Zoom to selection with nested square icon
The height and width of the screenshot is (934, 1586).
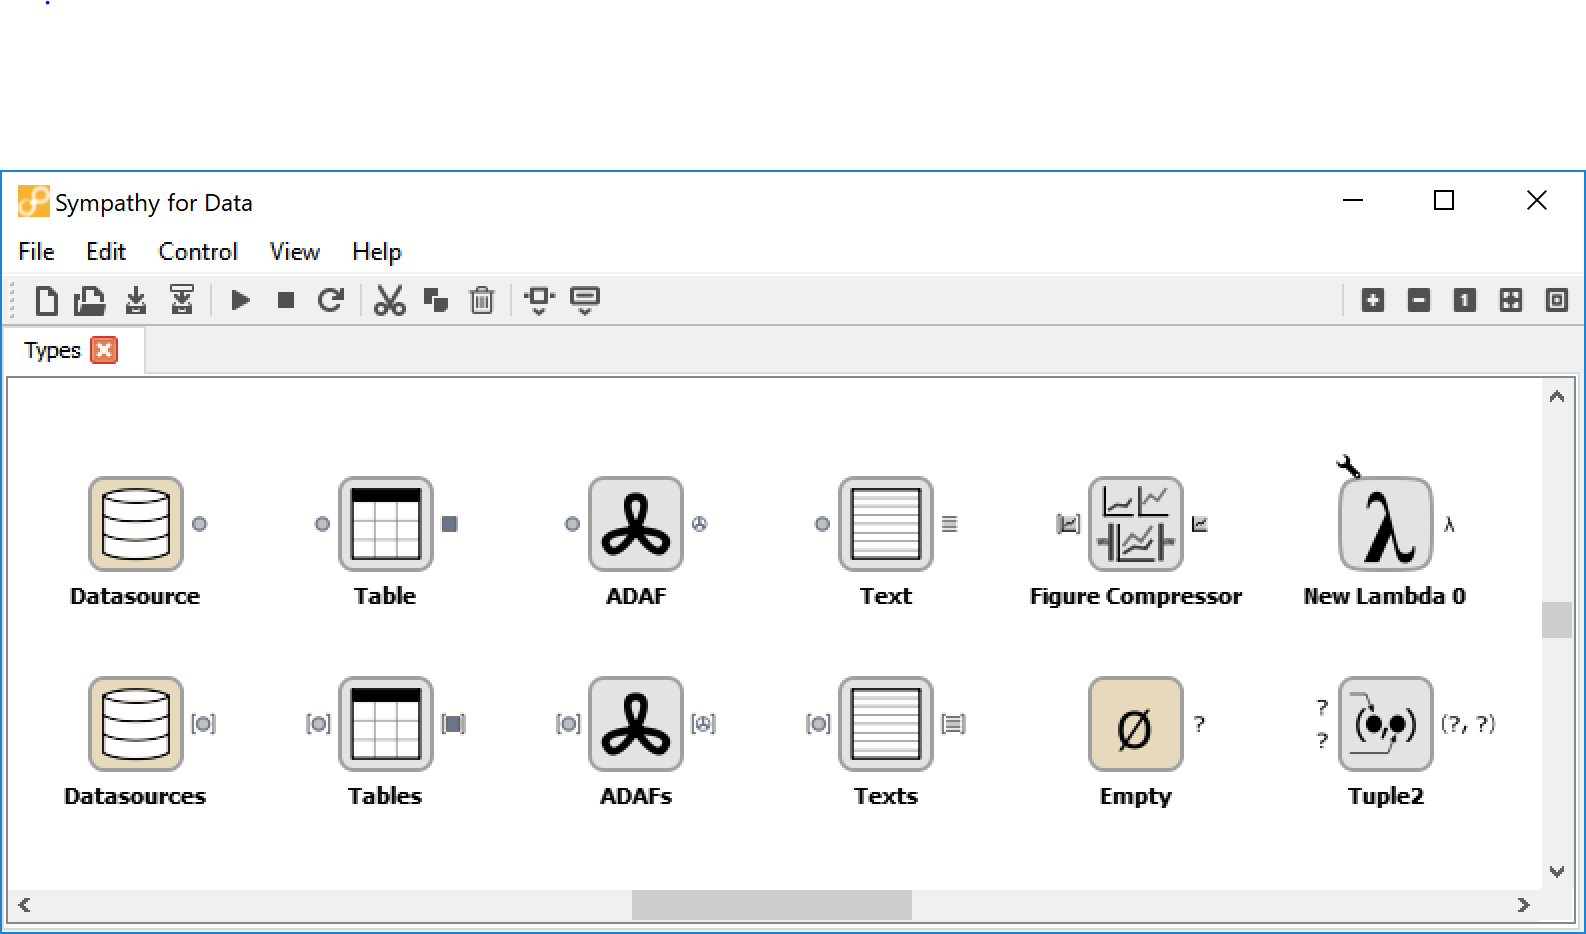(1557, 300)
